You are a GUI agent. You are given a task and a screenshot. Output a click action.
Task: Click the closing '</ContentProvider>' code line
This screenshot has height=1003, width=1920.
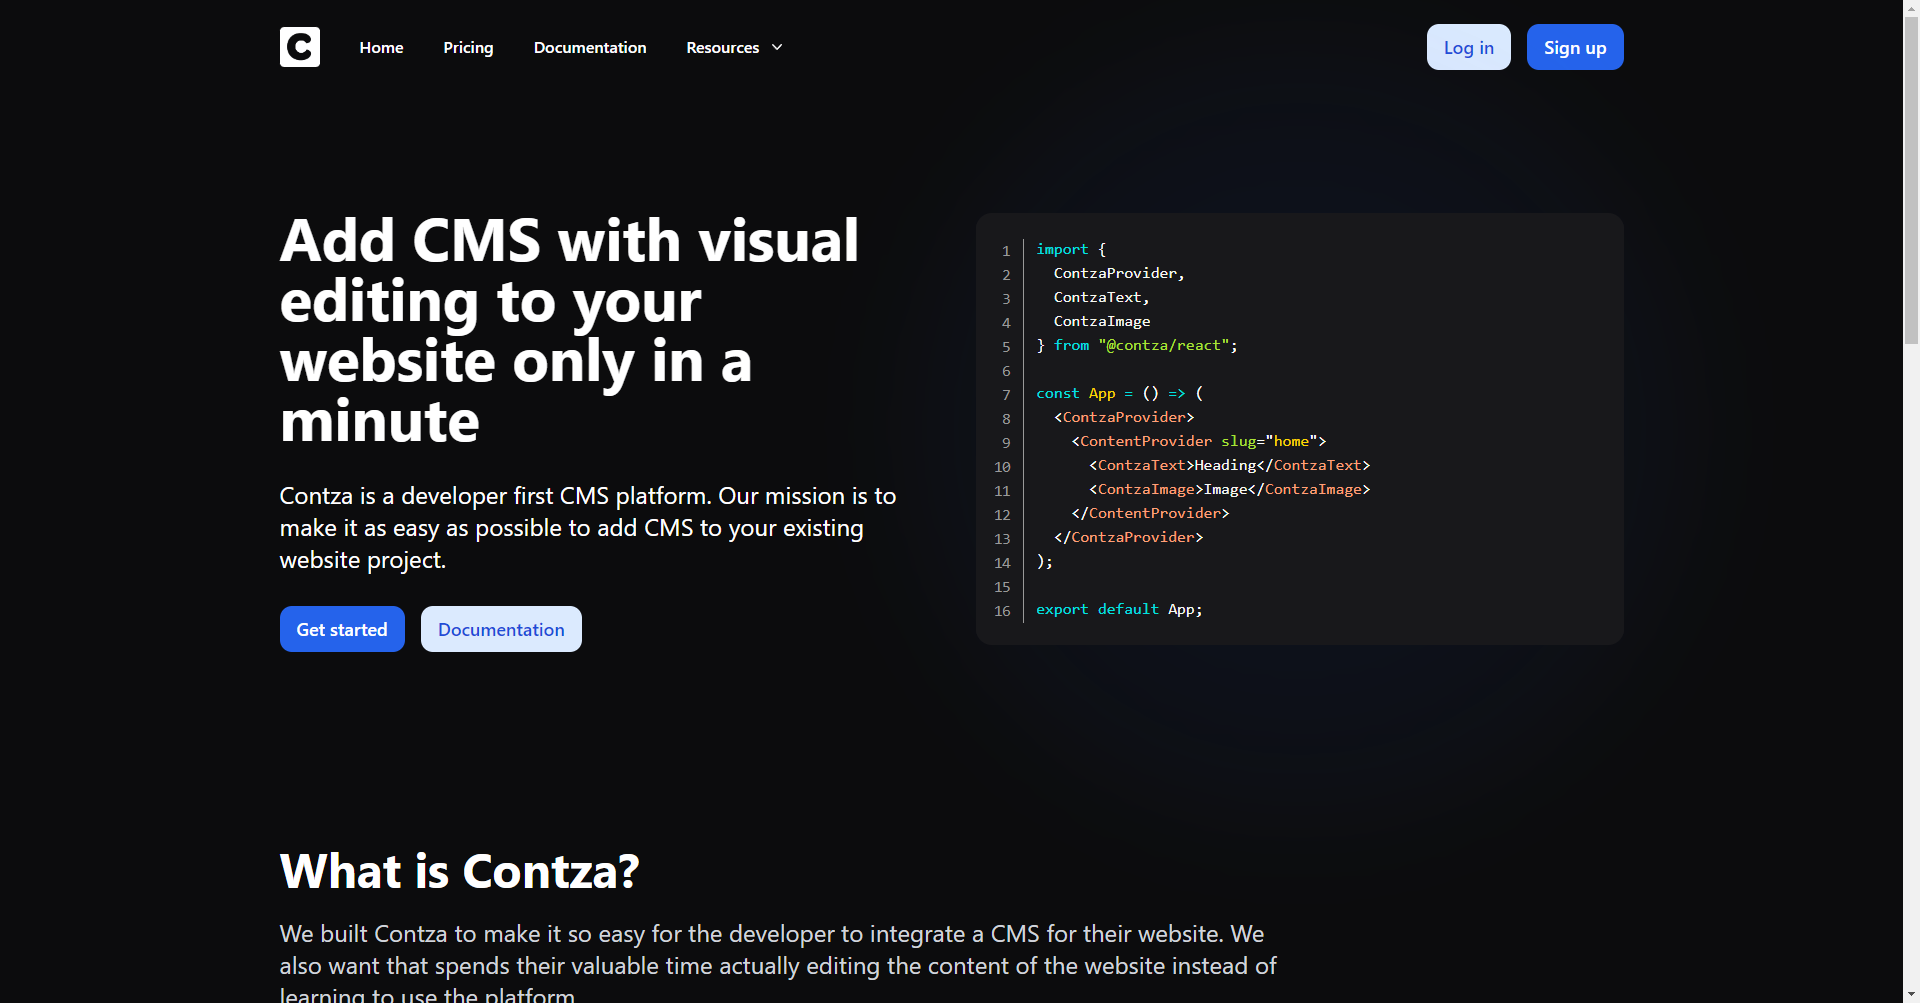click(1150, 513)
